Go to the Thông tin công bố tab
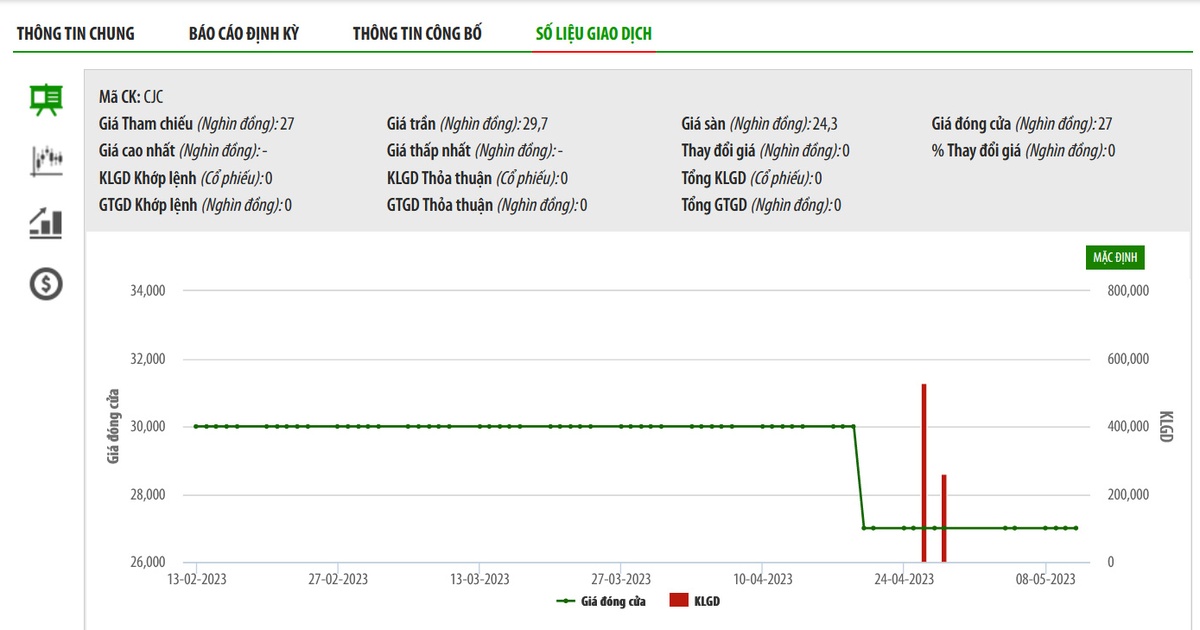Screen dimensions: 1200x630 click(417, 34)
